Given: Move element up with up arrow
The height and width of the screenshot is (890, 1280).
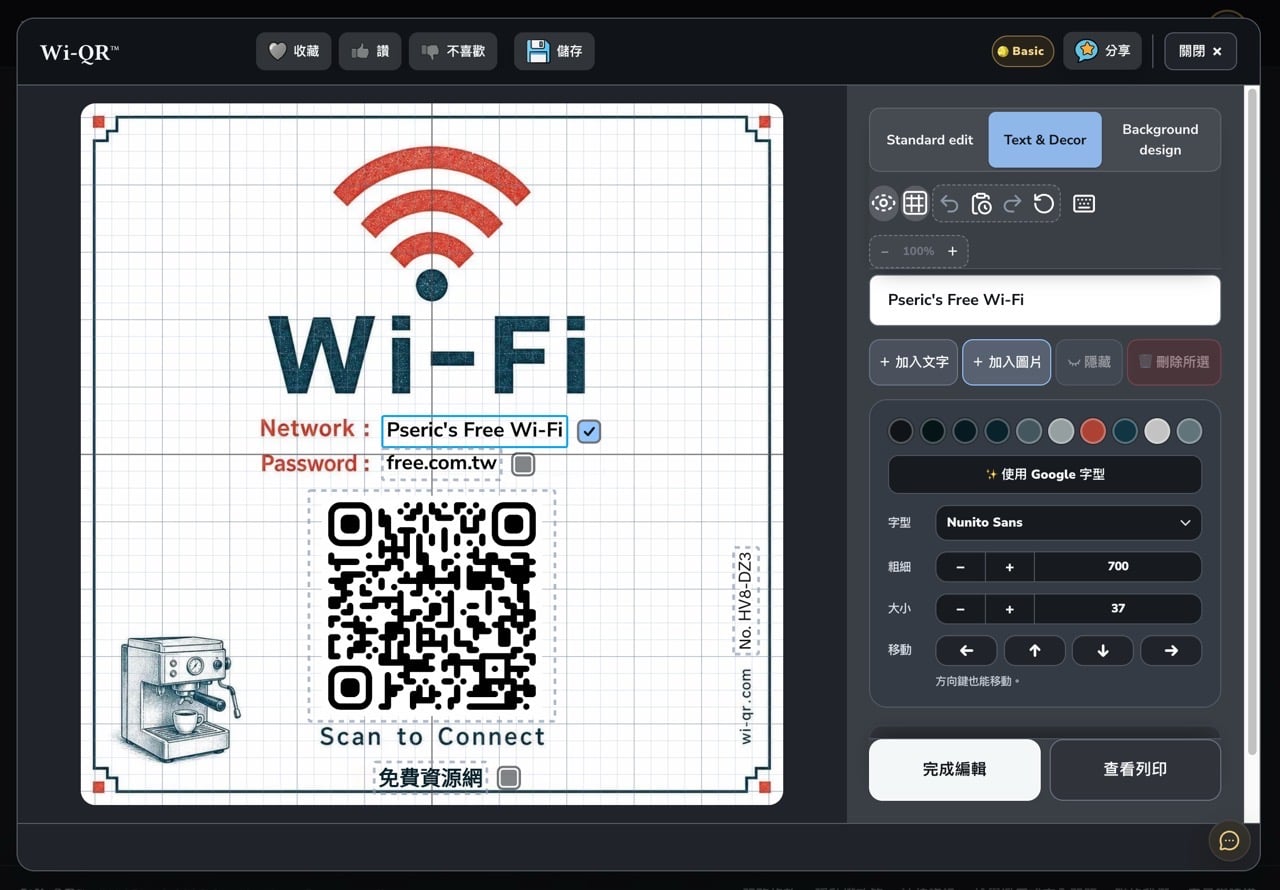Looking at the screenshot, I should click(1035, 651).
